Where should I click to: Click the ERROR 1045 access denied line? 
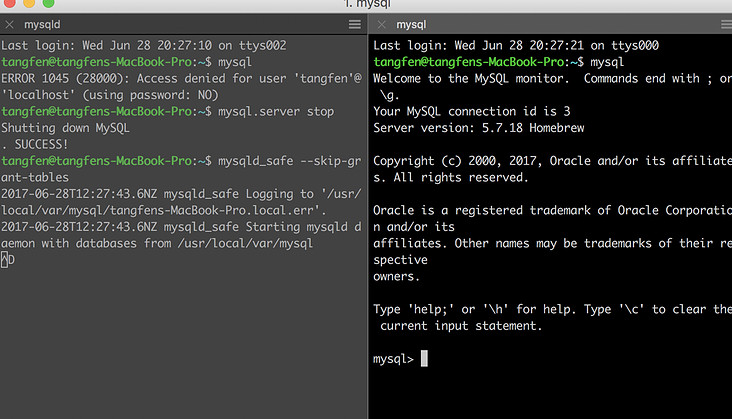pyautogui.click(x=180, y=78)
